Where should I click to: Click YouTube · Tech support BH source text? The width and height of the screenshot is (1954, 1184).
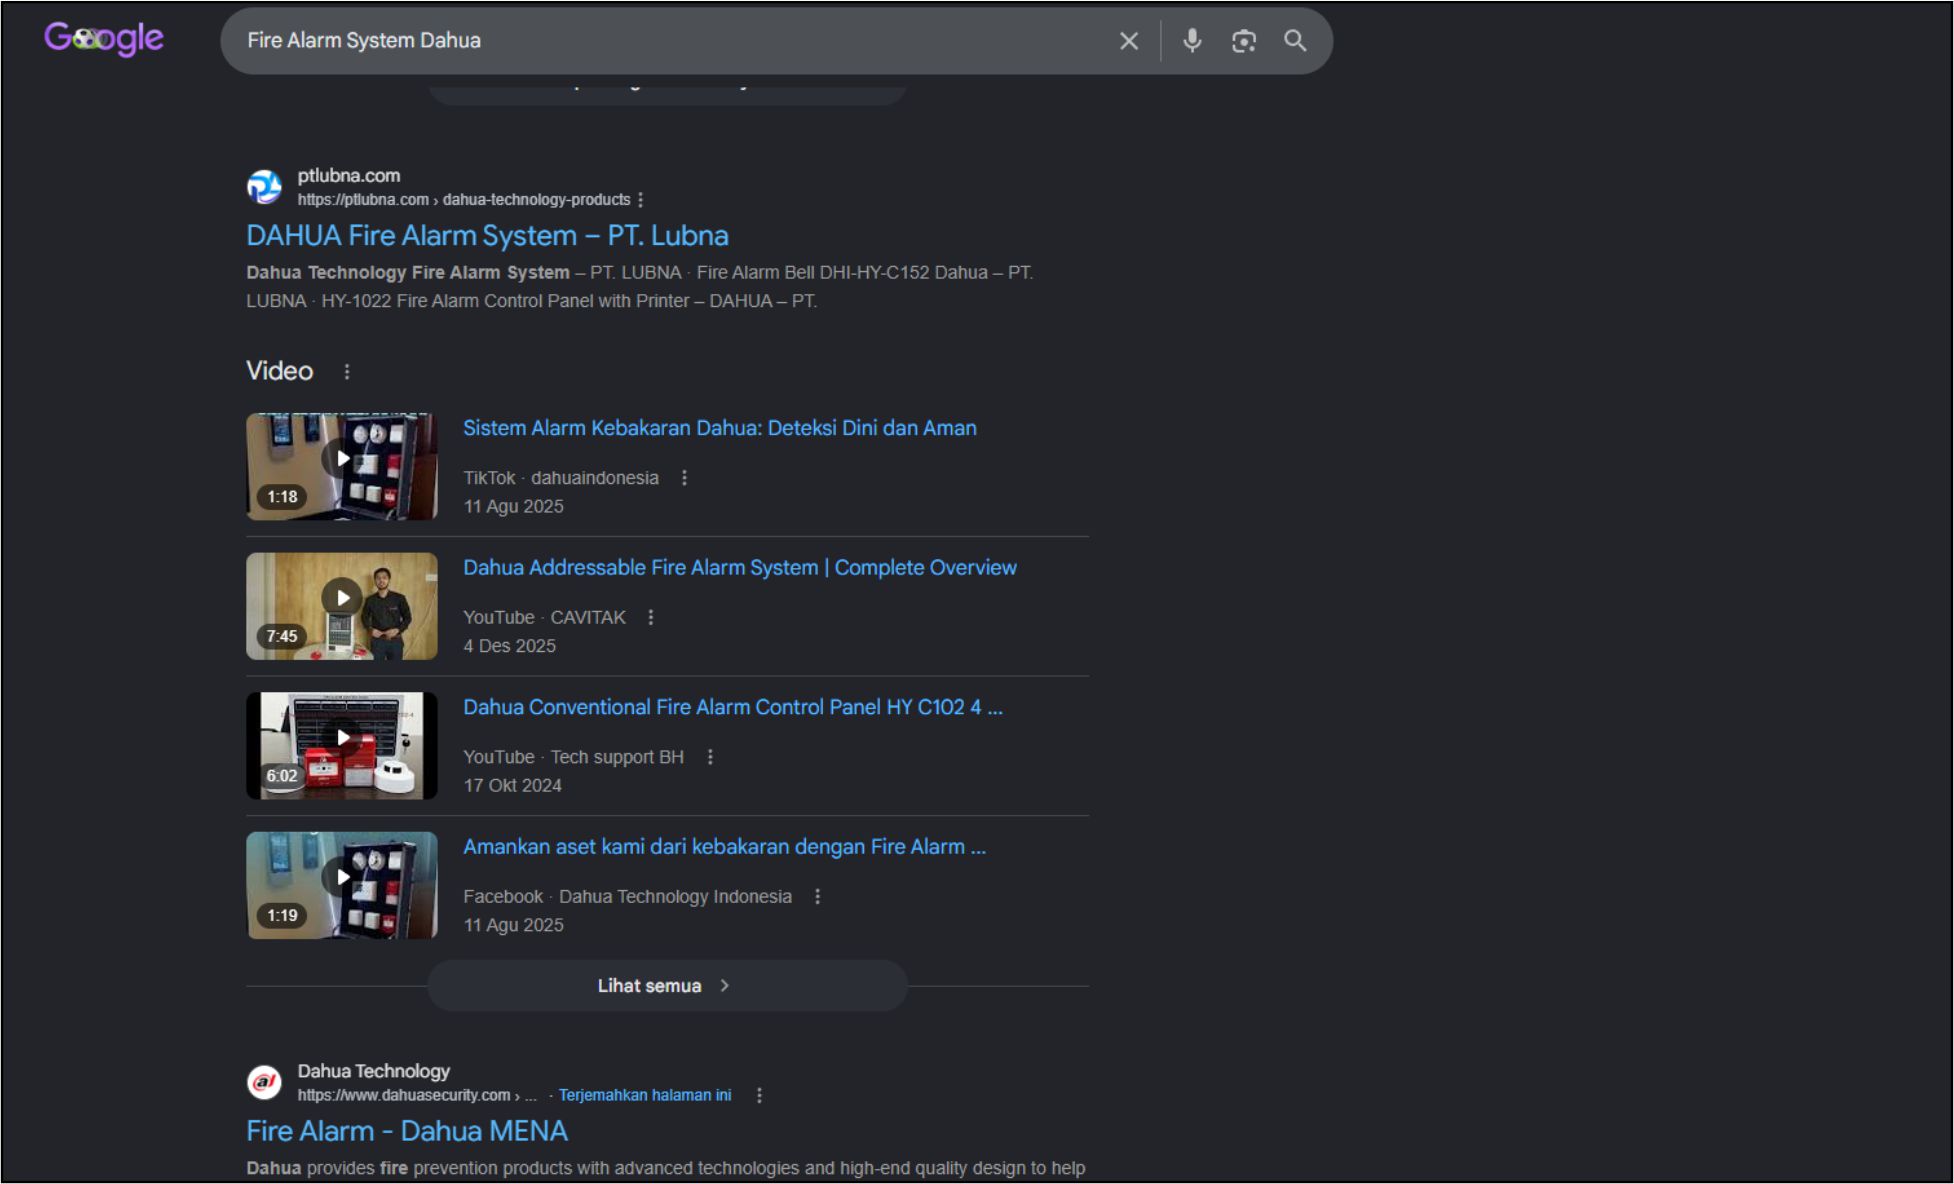click(x=574, y=757)
